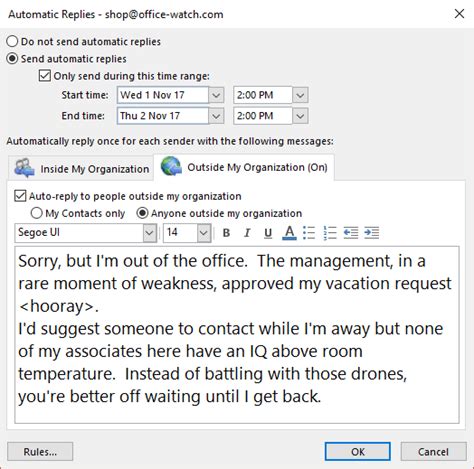Decrease indent of the message text
Viewport: 474px width, 469px height.
click(351, 233)
